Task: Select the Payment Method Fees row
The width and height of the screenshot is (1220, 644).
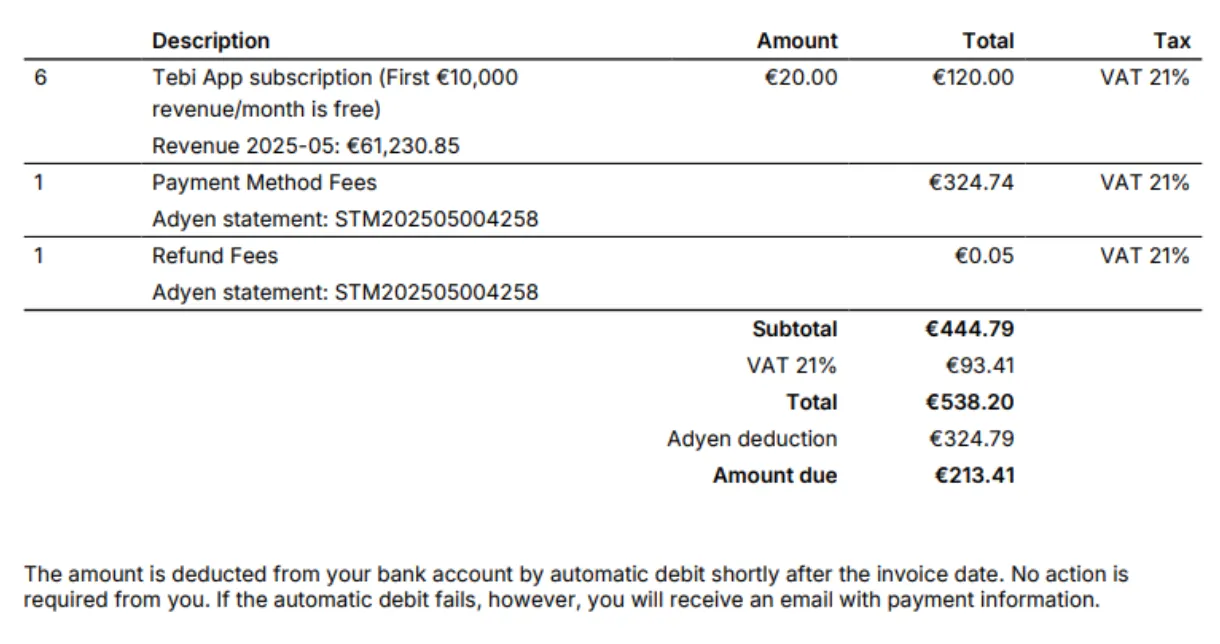Action: pos(612,200)
